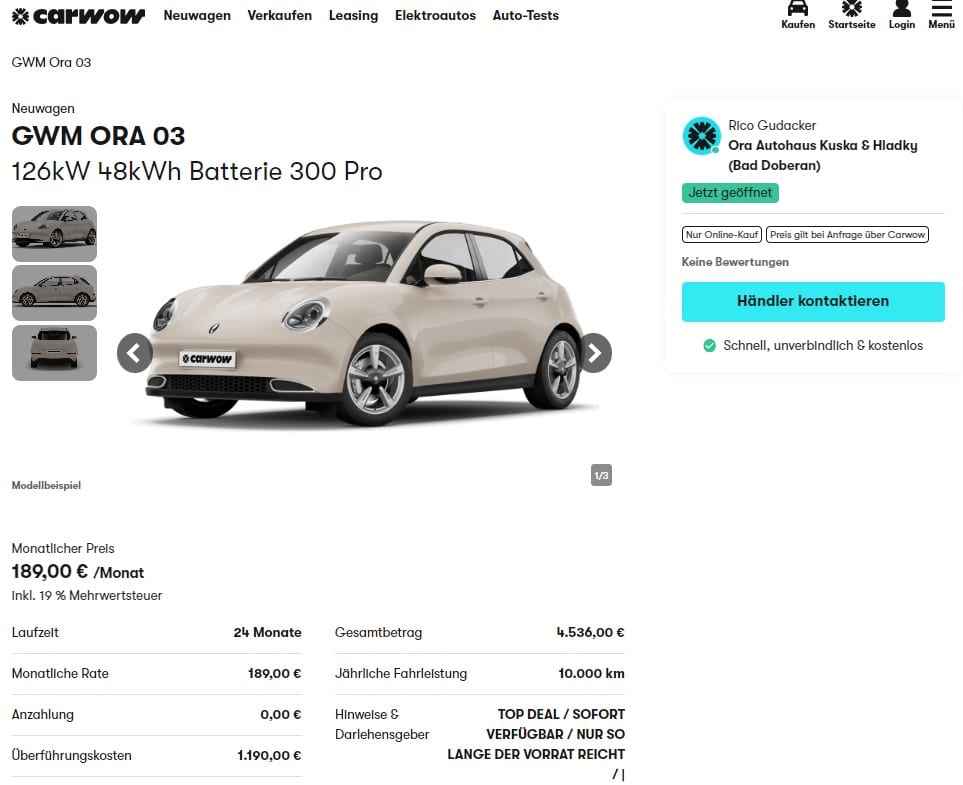Select the rear-view car thumbnail
This screenshot has height=785, width=963.
click(x=55, y=353)
